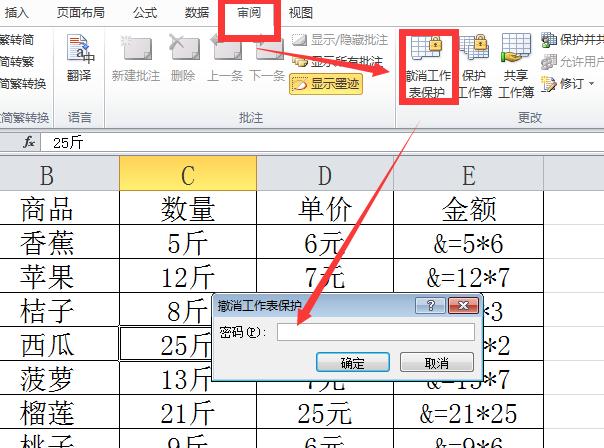This screenshot has width=604, height=448.
Task: Open the 页面布局 ribbon tab
Action: (81, 13)
